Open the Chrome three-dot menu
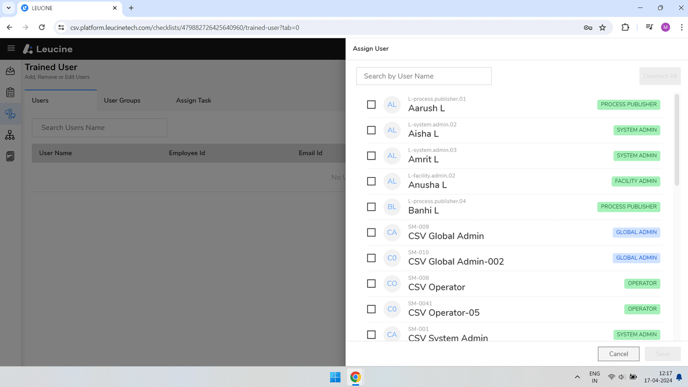Screen dimensions: 688x387 [681, 27]
